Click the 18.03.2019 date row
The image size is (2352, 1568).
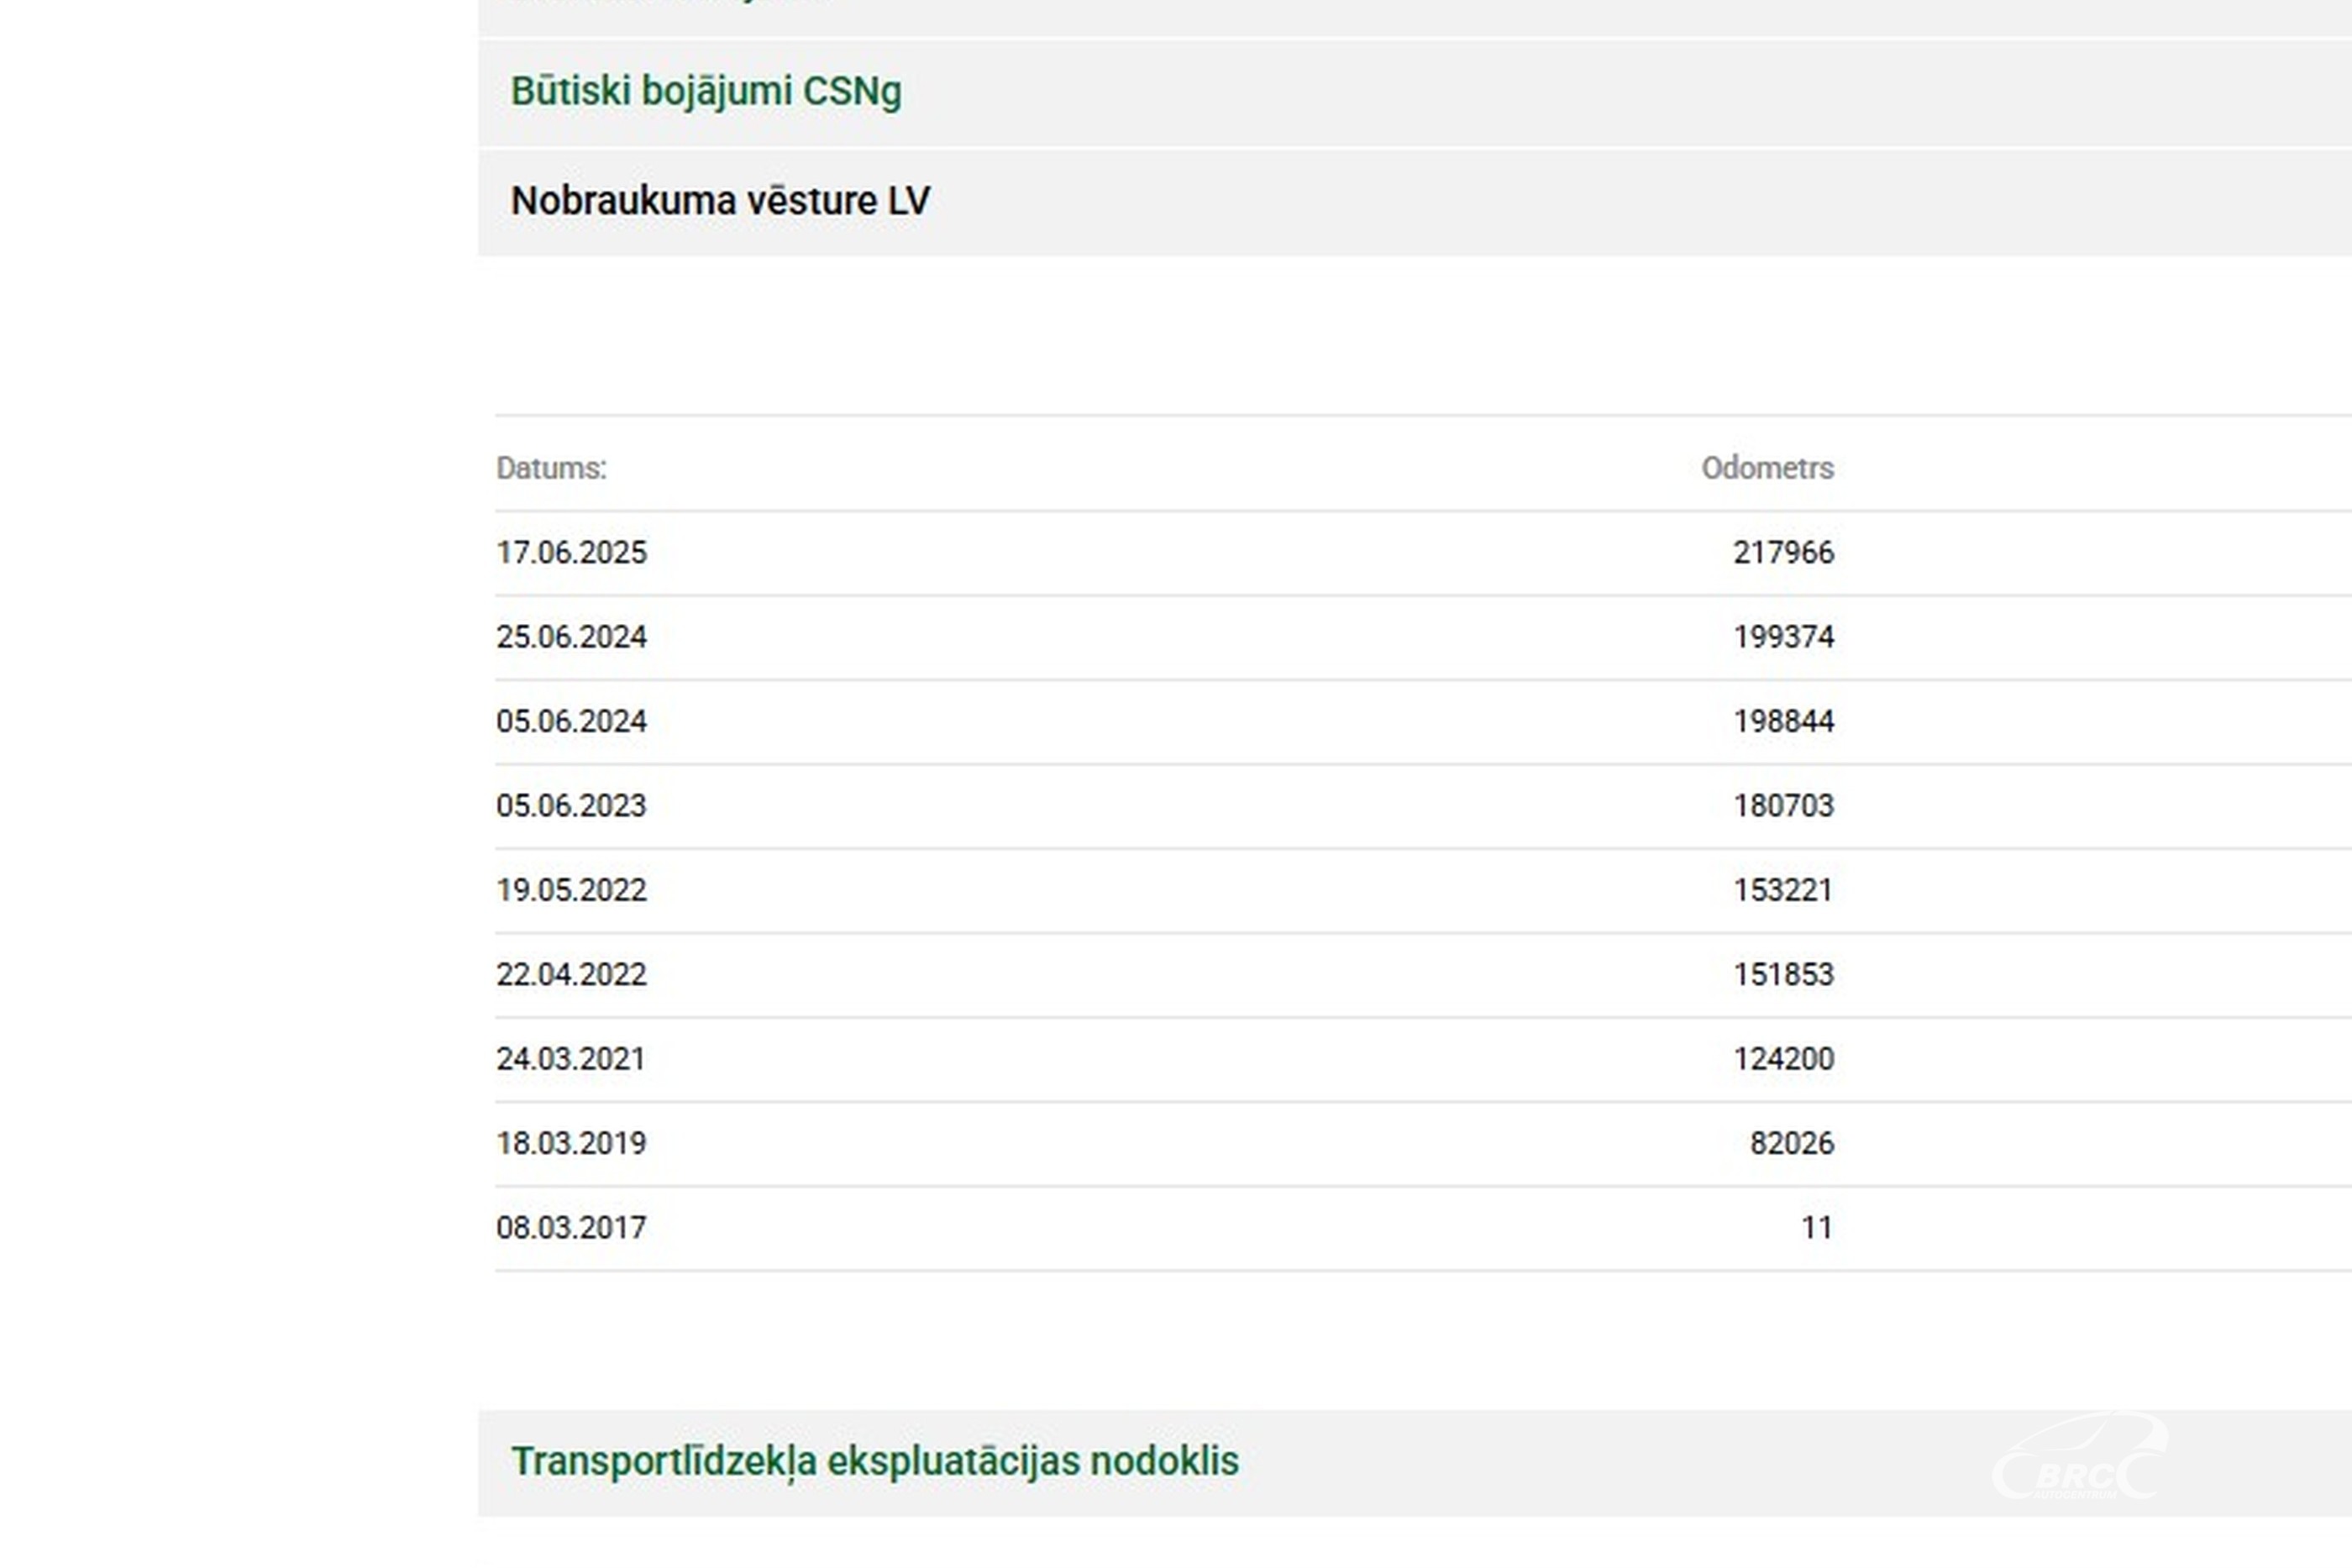[x=571, y=1143]
